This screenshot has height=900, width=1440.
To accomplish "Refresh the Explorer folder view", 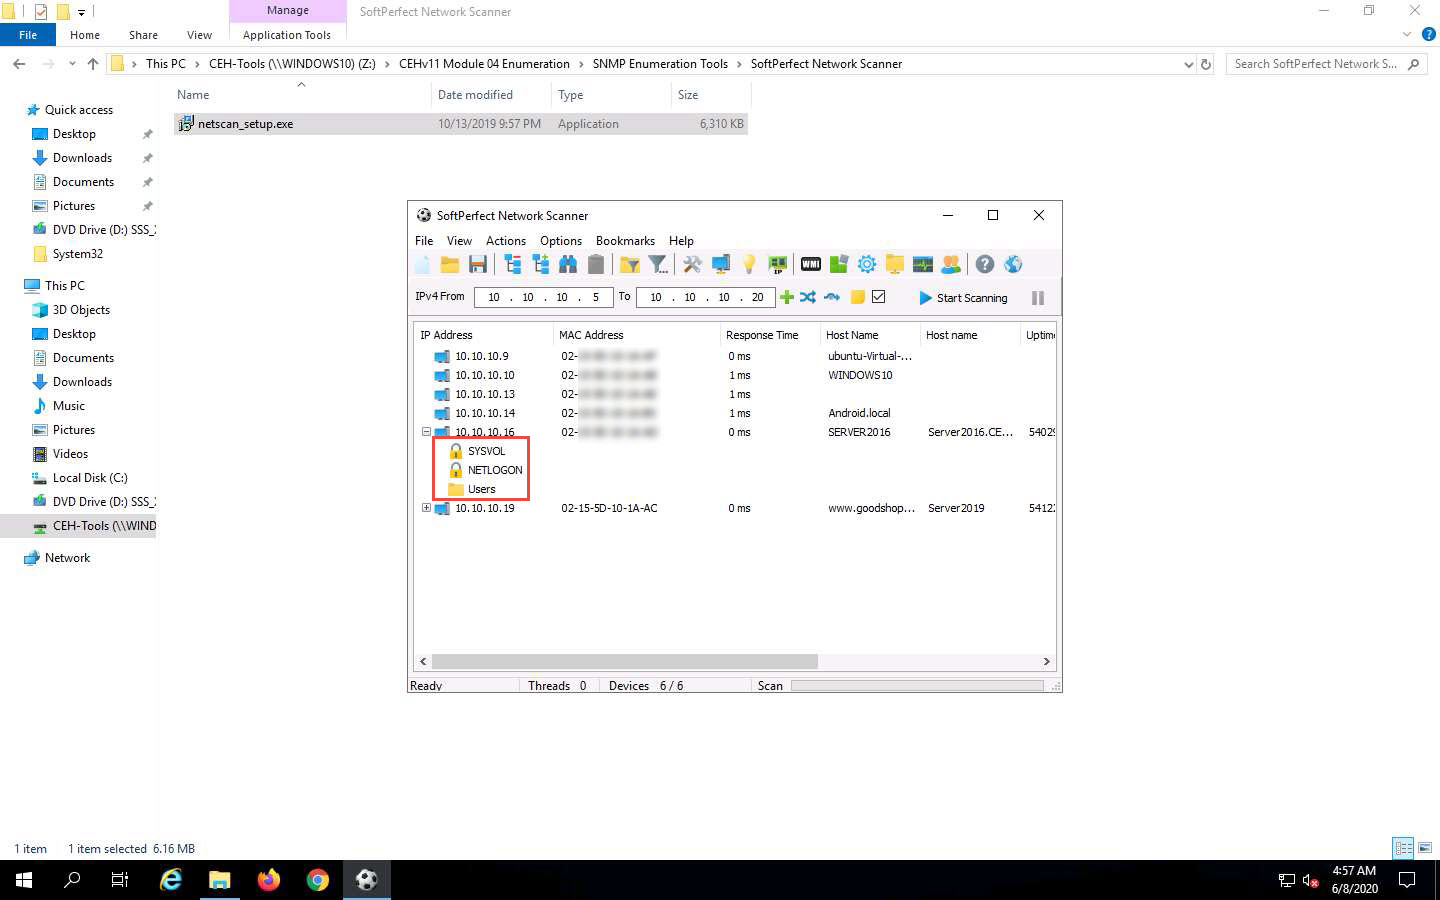I will pos(1206,64).
